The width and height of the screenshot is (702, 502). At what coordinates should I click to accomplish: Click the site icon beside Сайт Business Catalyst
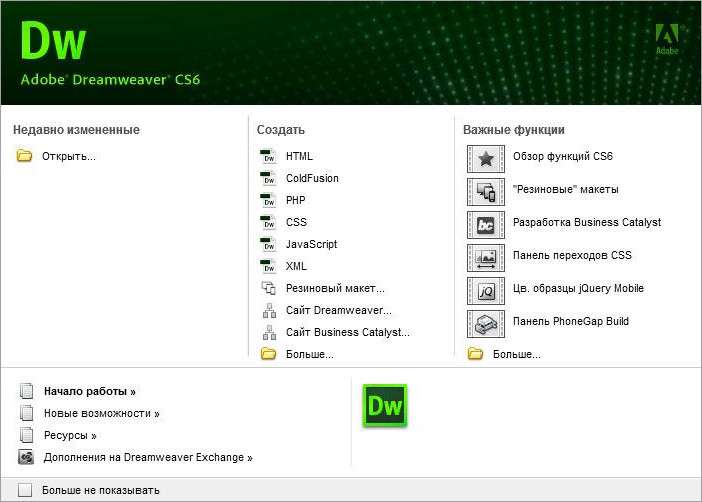269,332
